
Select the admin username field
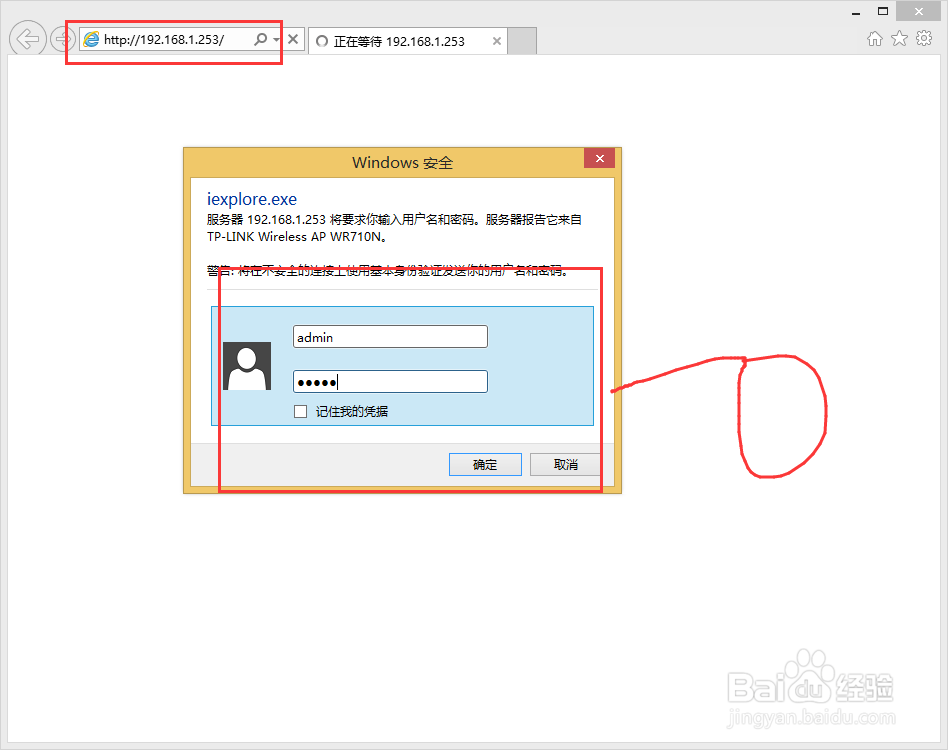click(x=389, y=336)
